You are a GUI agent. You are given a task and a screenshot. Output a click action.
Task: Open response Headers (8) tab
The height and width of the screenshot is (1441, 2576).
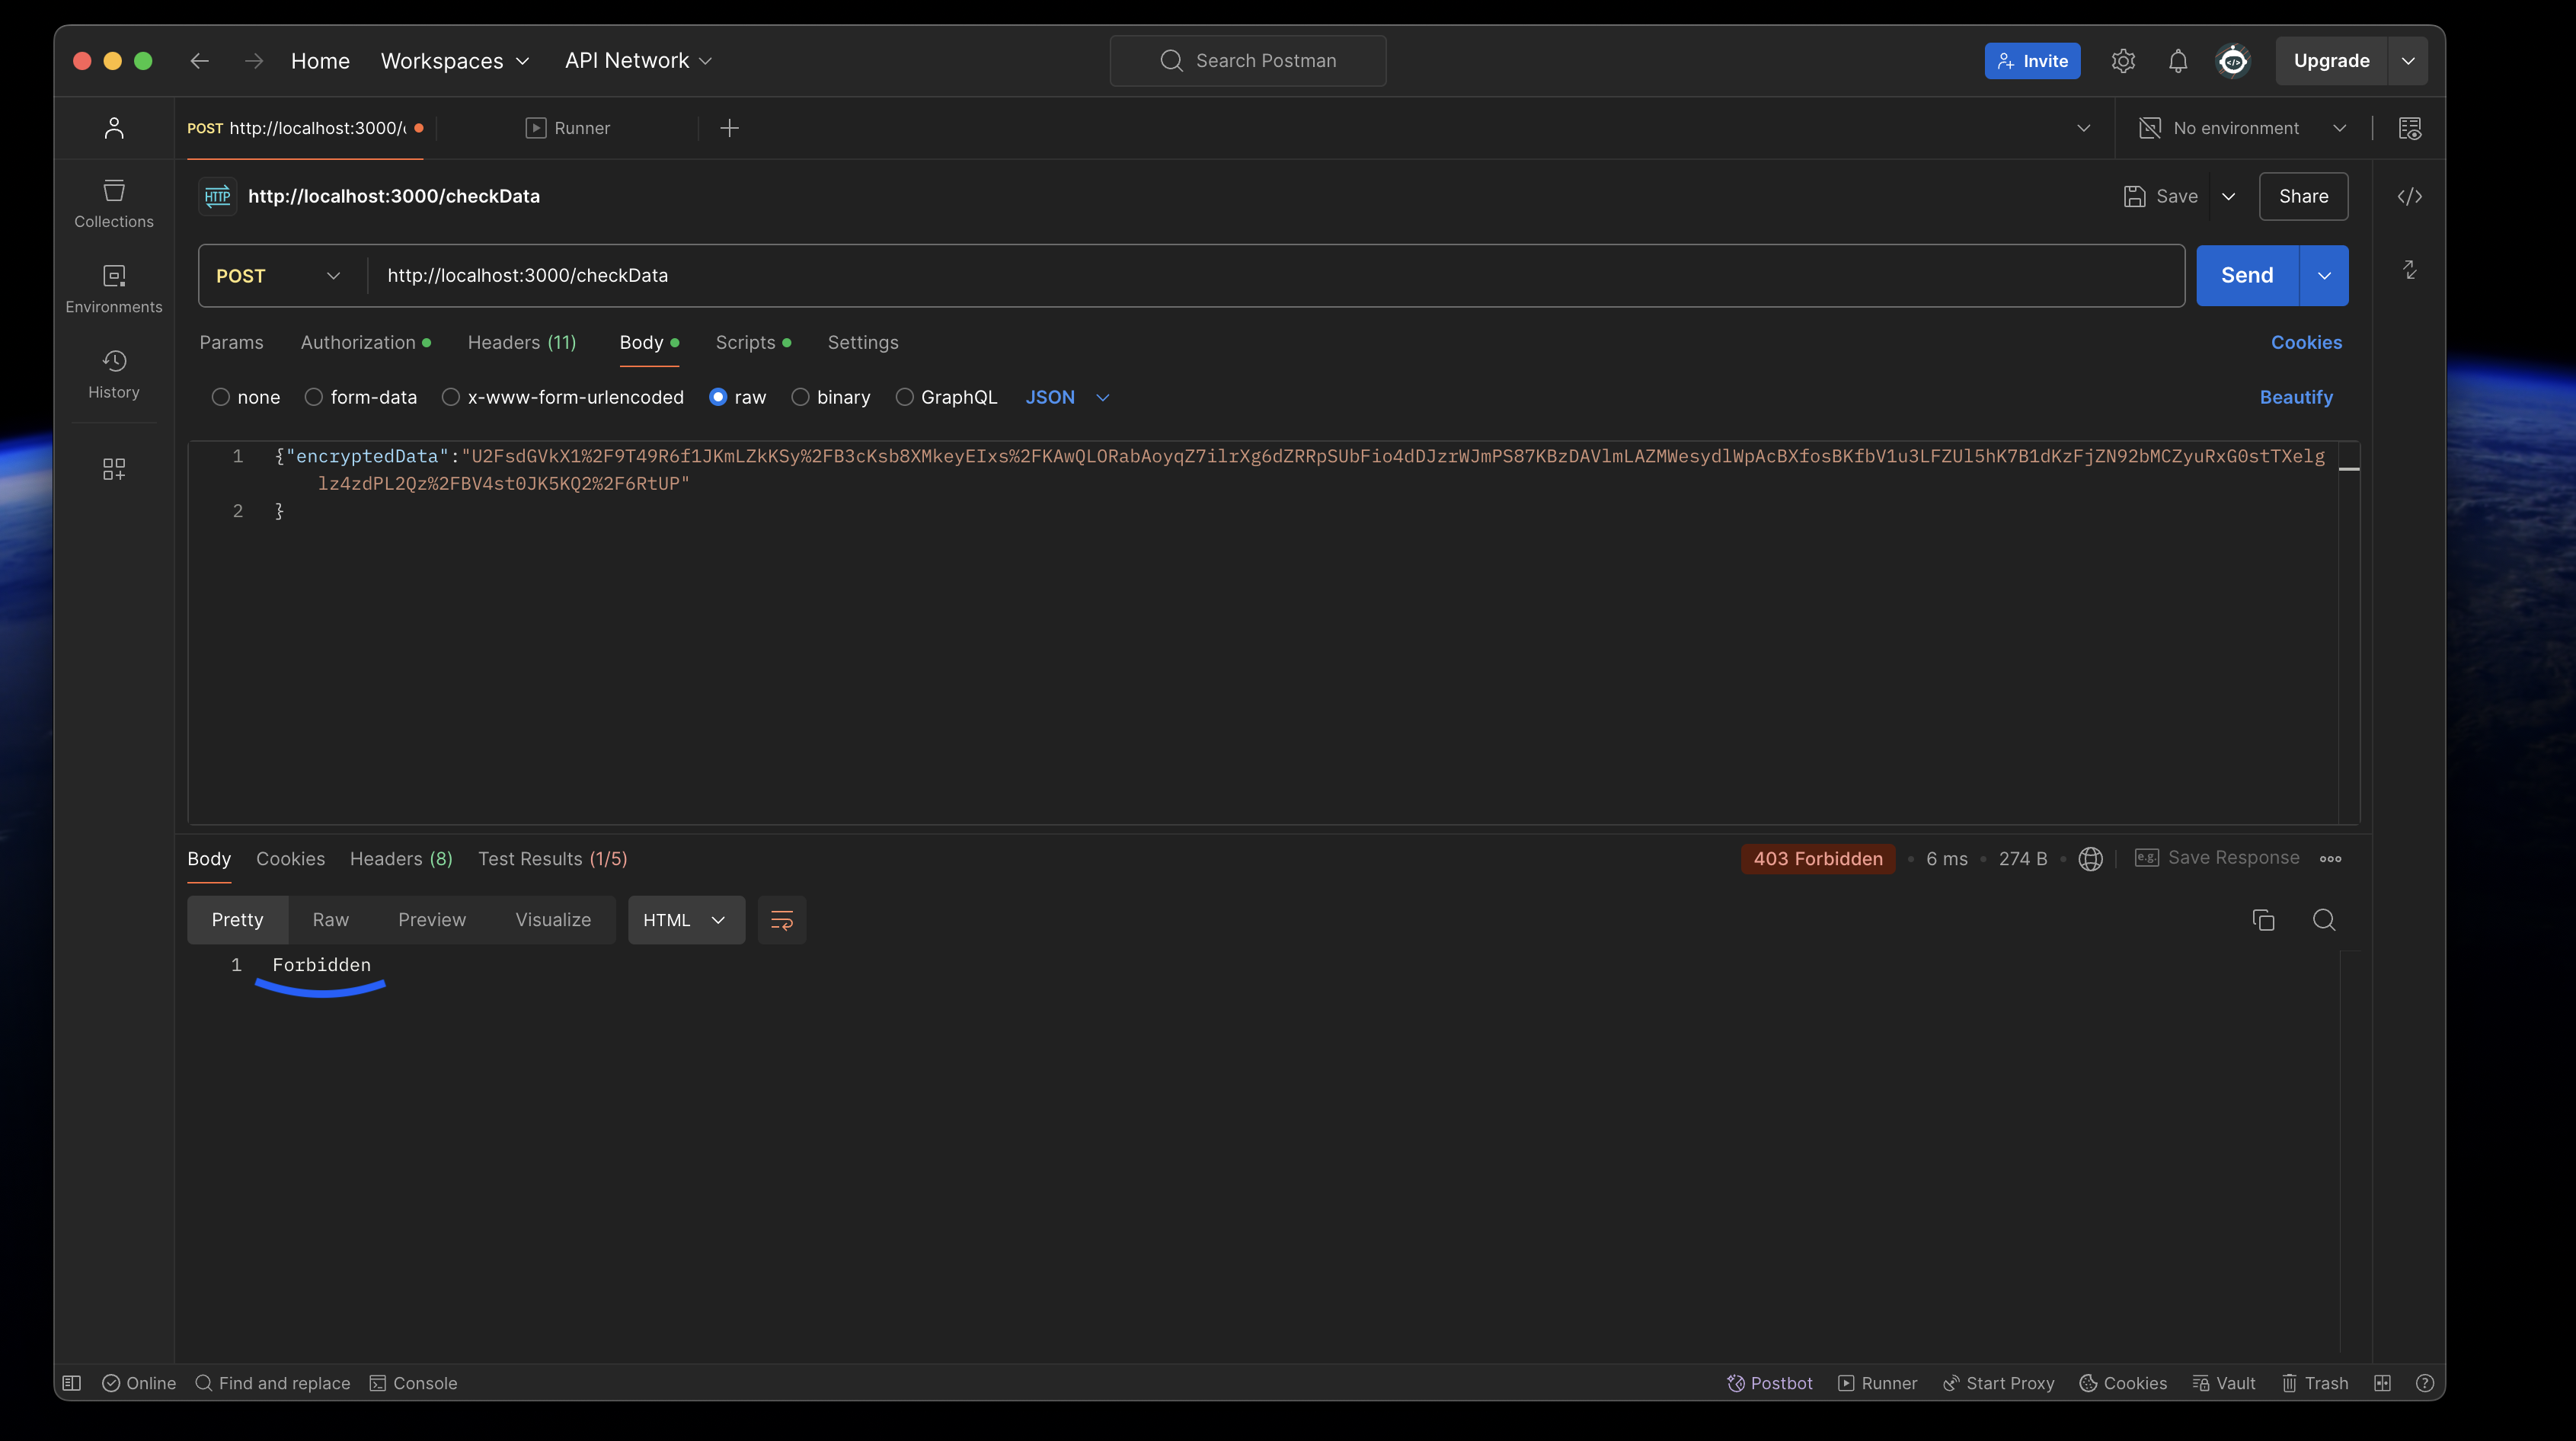coord(401,859)
